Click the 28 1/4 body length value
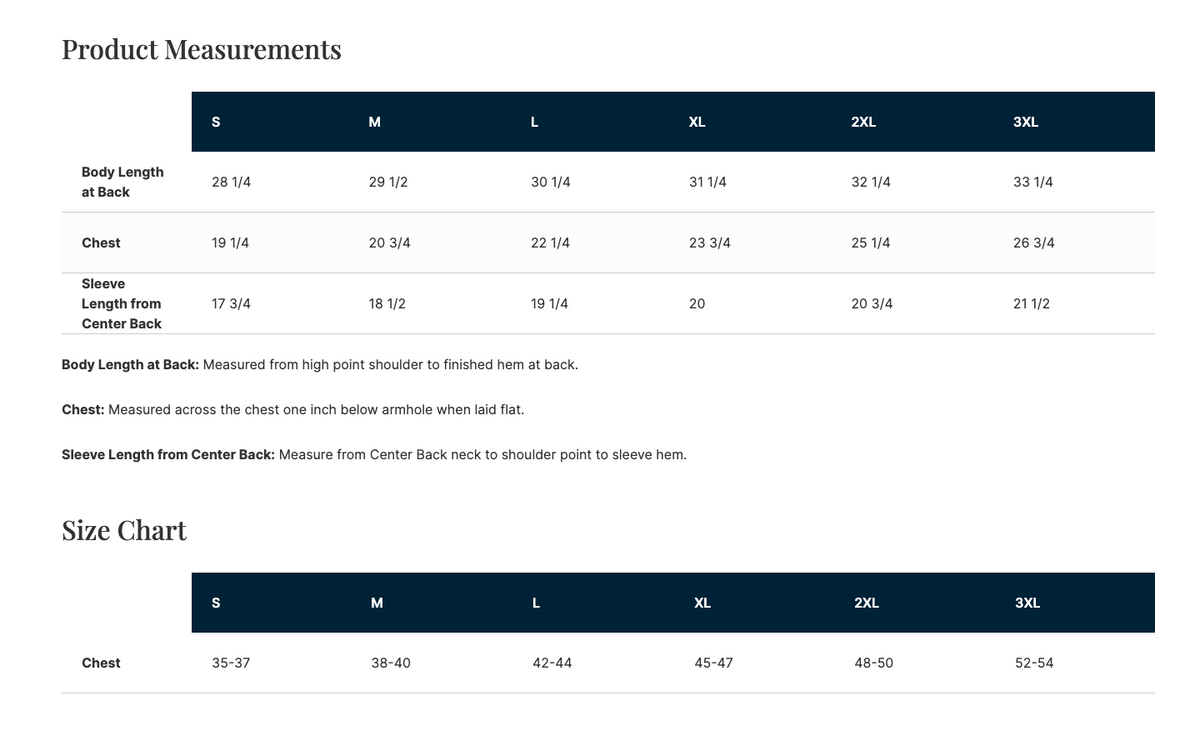Viewport: 1200px width, 731px height. point(231,182)
